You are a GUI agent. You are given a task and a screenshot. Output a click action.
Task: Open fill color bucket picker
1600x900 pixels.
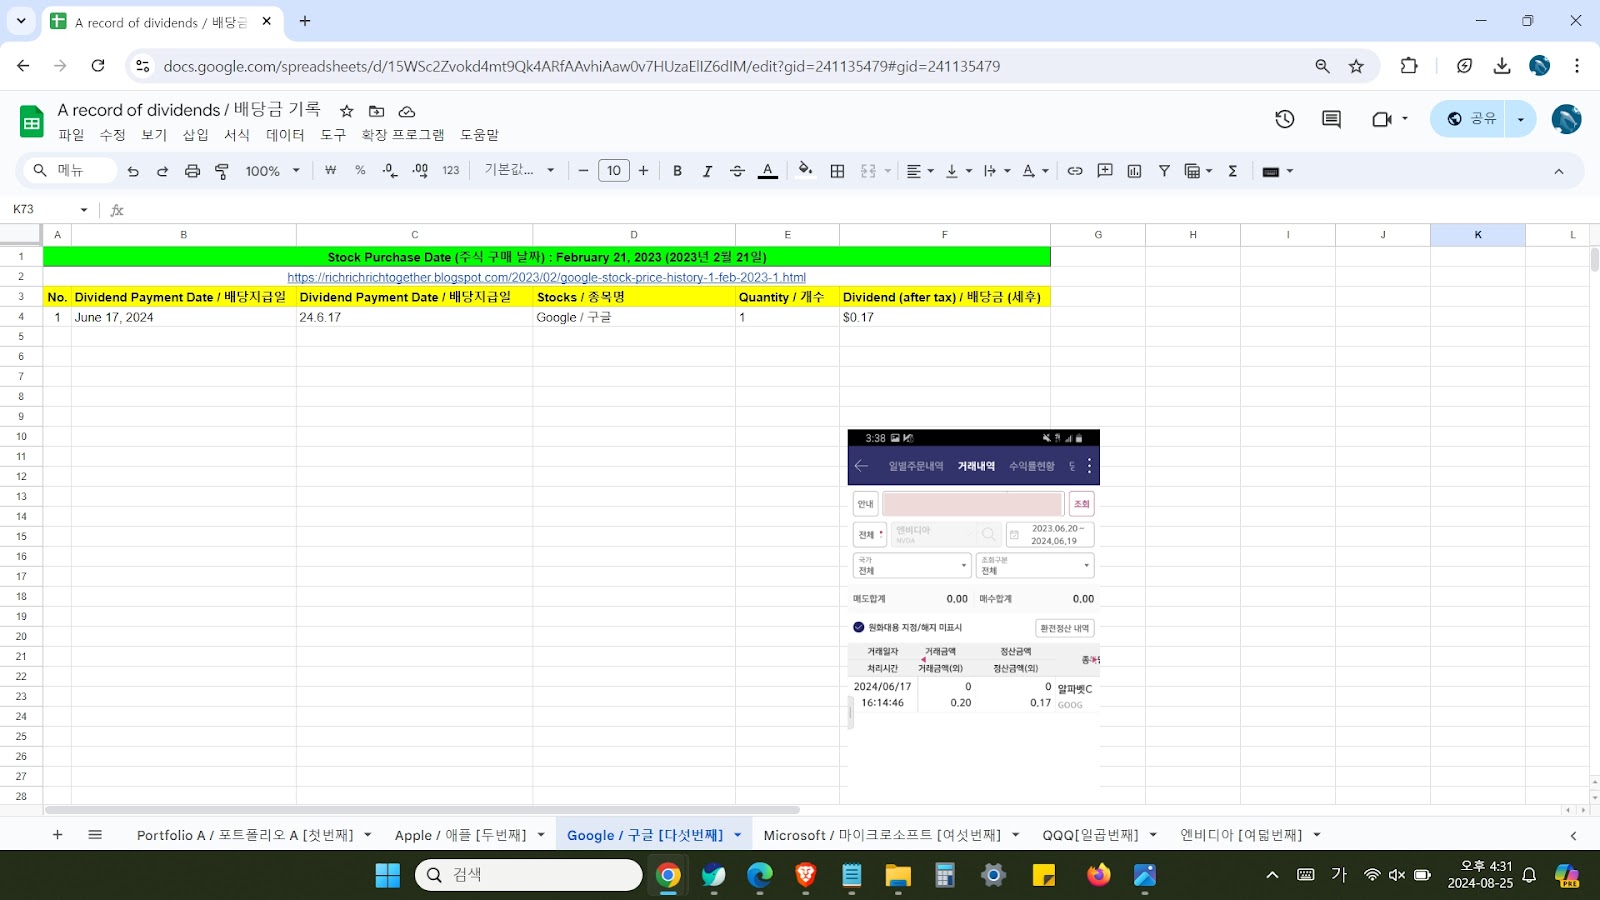click(x=805, y=171)
